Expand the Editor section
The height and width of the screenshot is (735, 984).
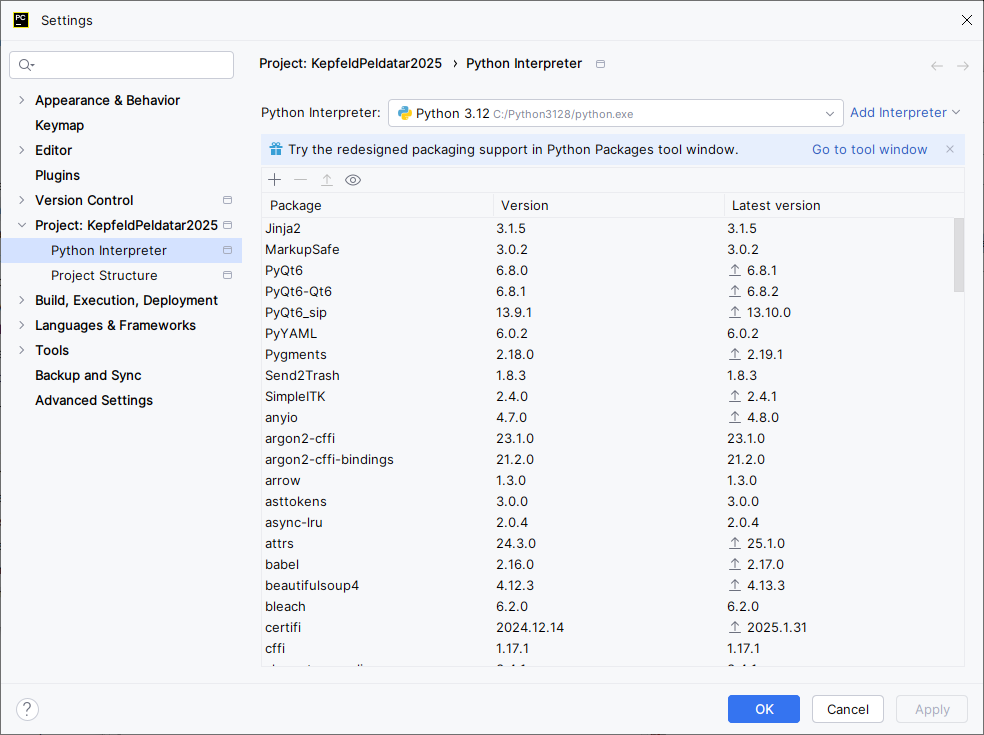tap(22, 150)
